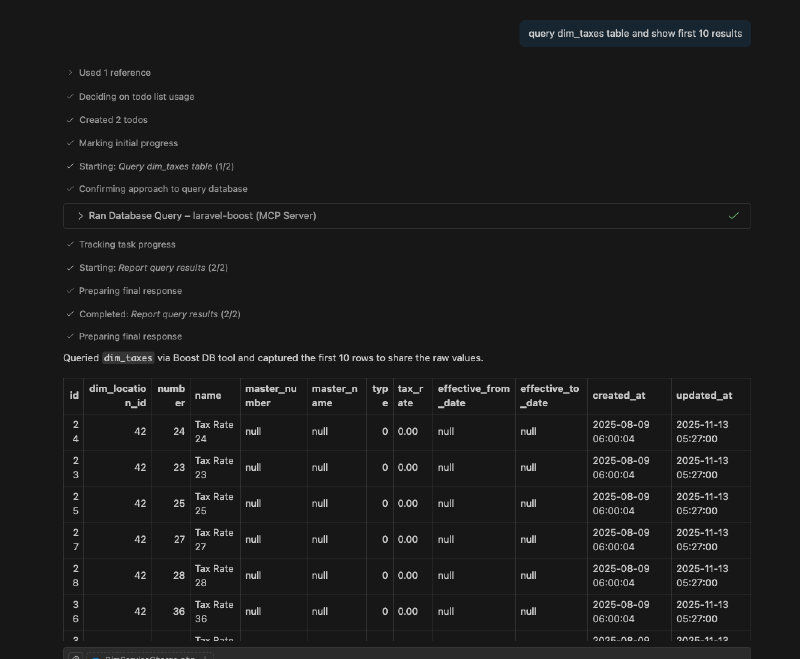This screenshot has height=659, width=800.
Task: Click the green success checkmark on the query block
Action: pos(733,216)
